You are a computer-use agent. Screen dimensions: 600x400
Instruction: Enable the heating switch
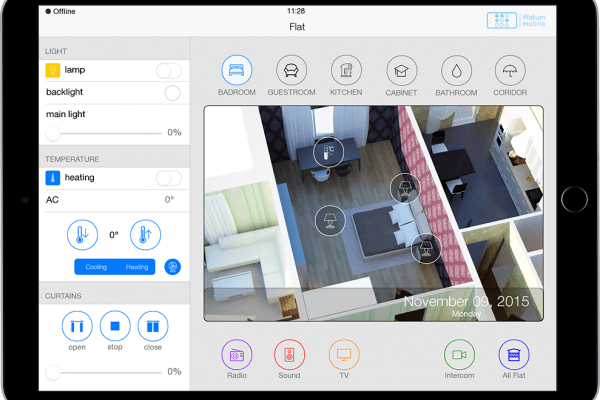pos(169,178)
